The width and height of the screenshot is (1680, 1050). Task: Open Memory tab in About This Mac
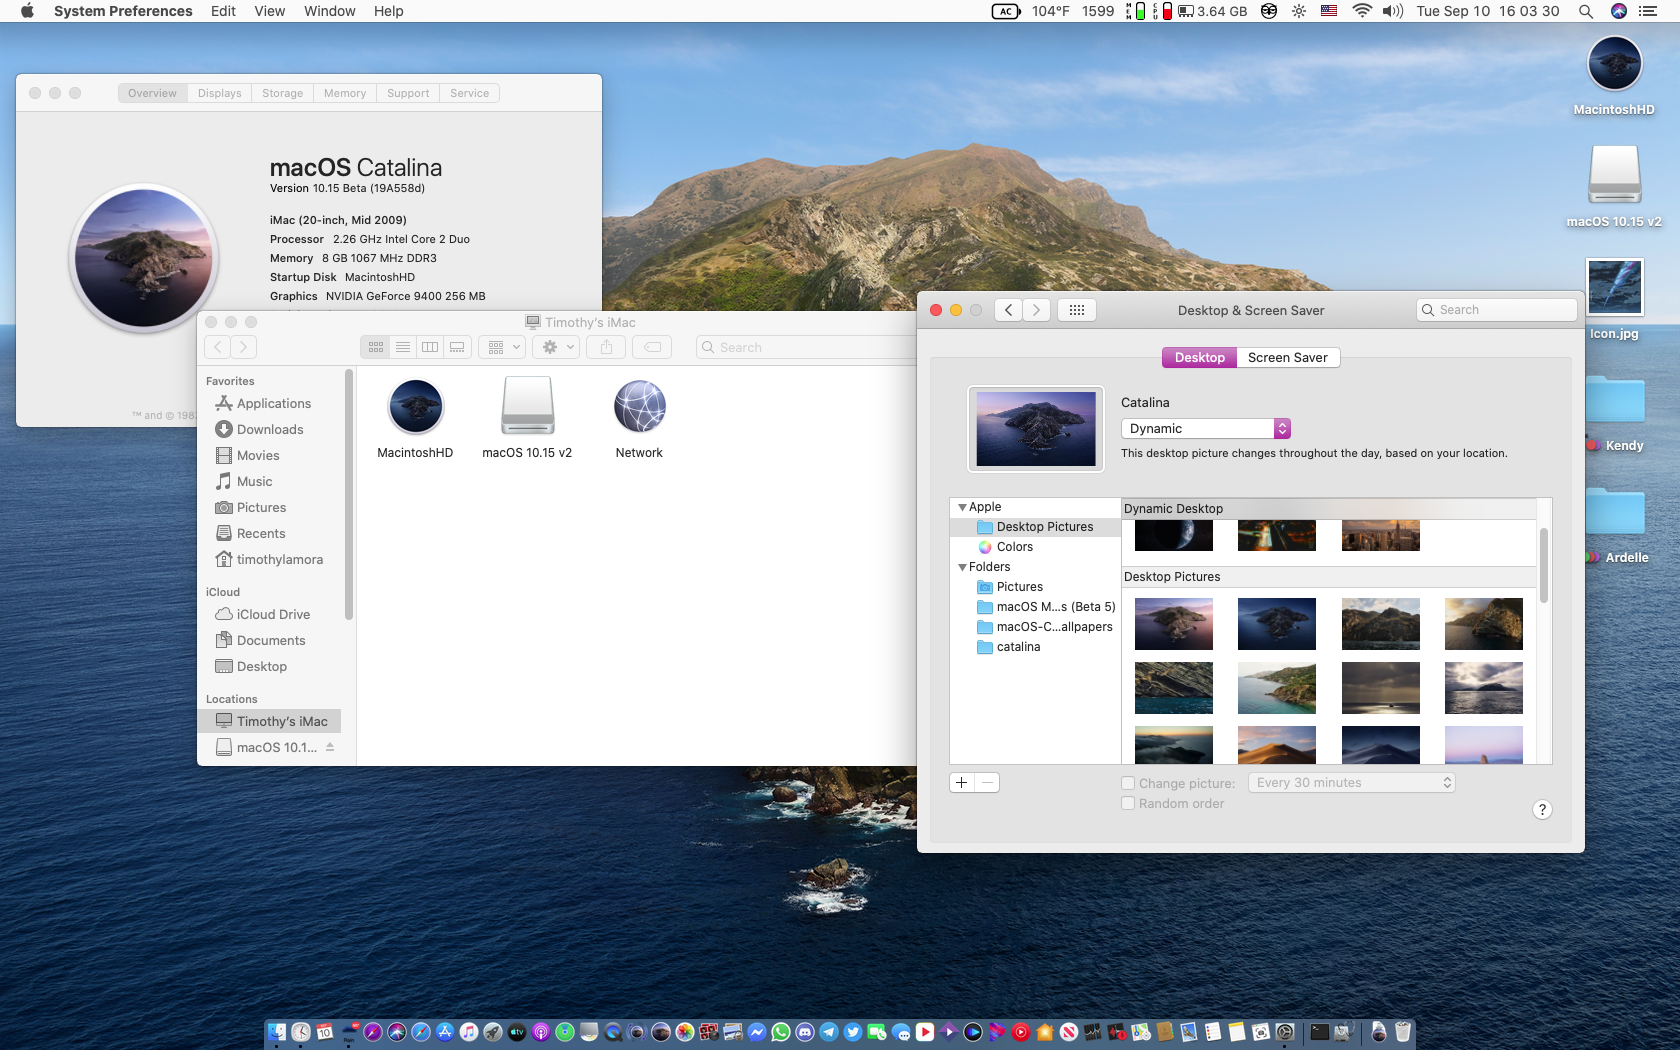pyautogui.click(x=345, y=93)
